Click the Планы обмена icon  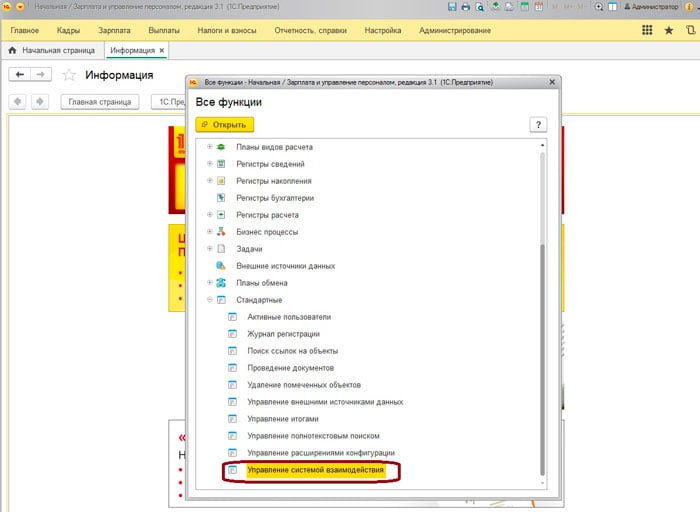221,283
